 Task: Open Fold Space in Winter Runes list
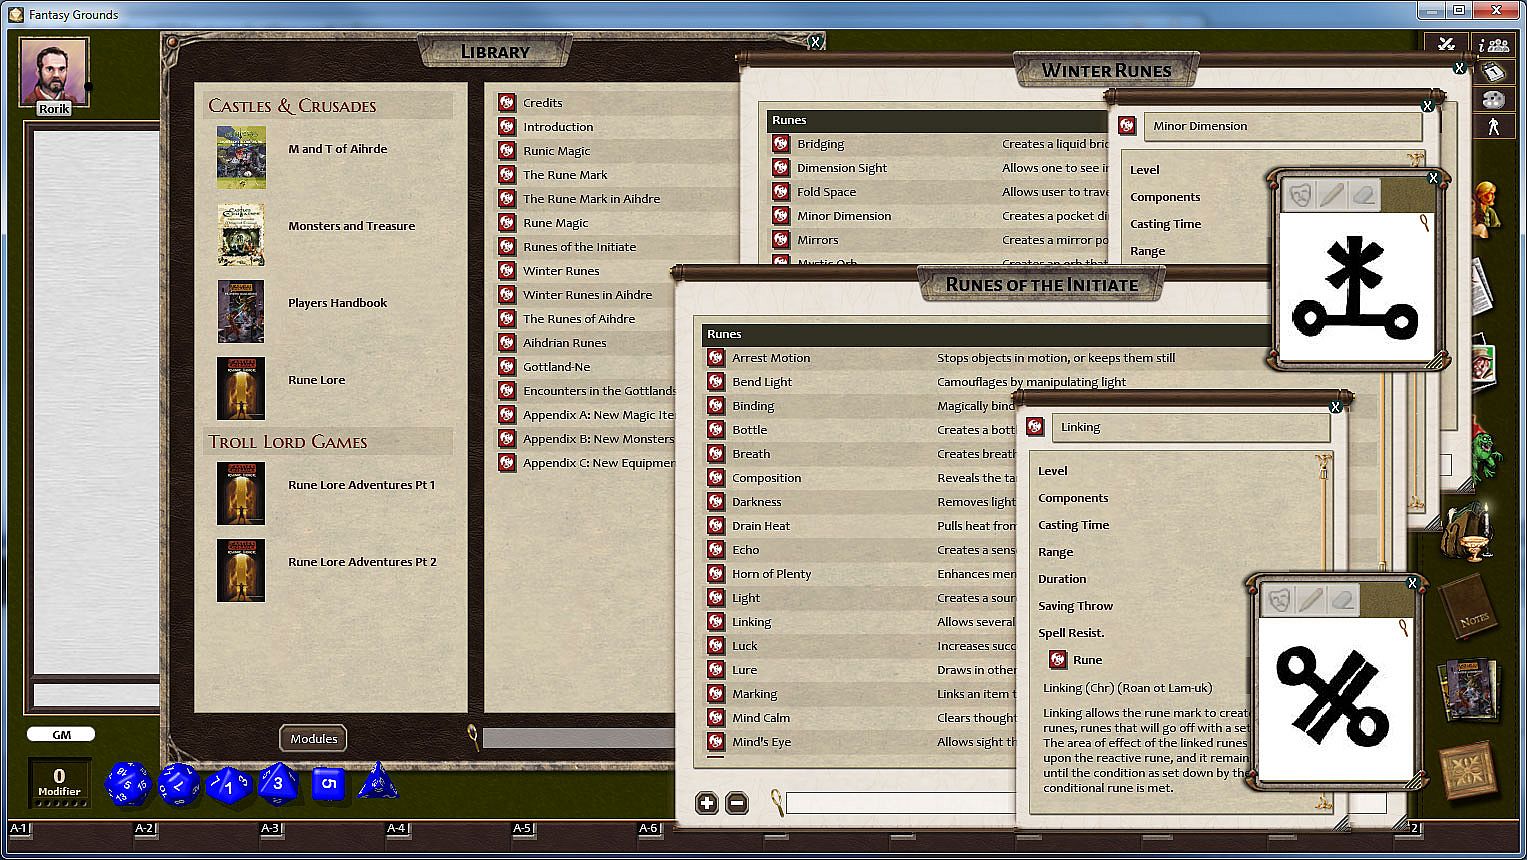[x=827, y=192]
